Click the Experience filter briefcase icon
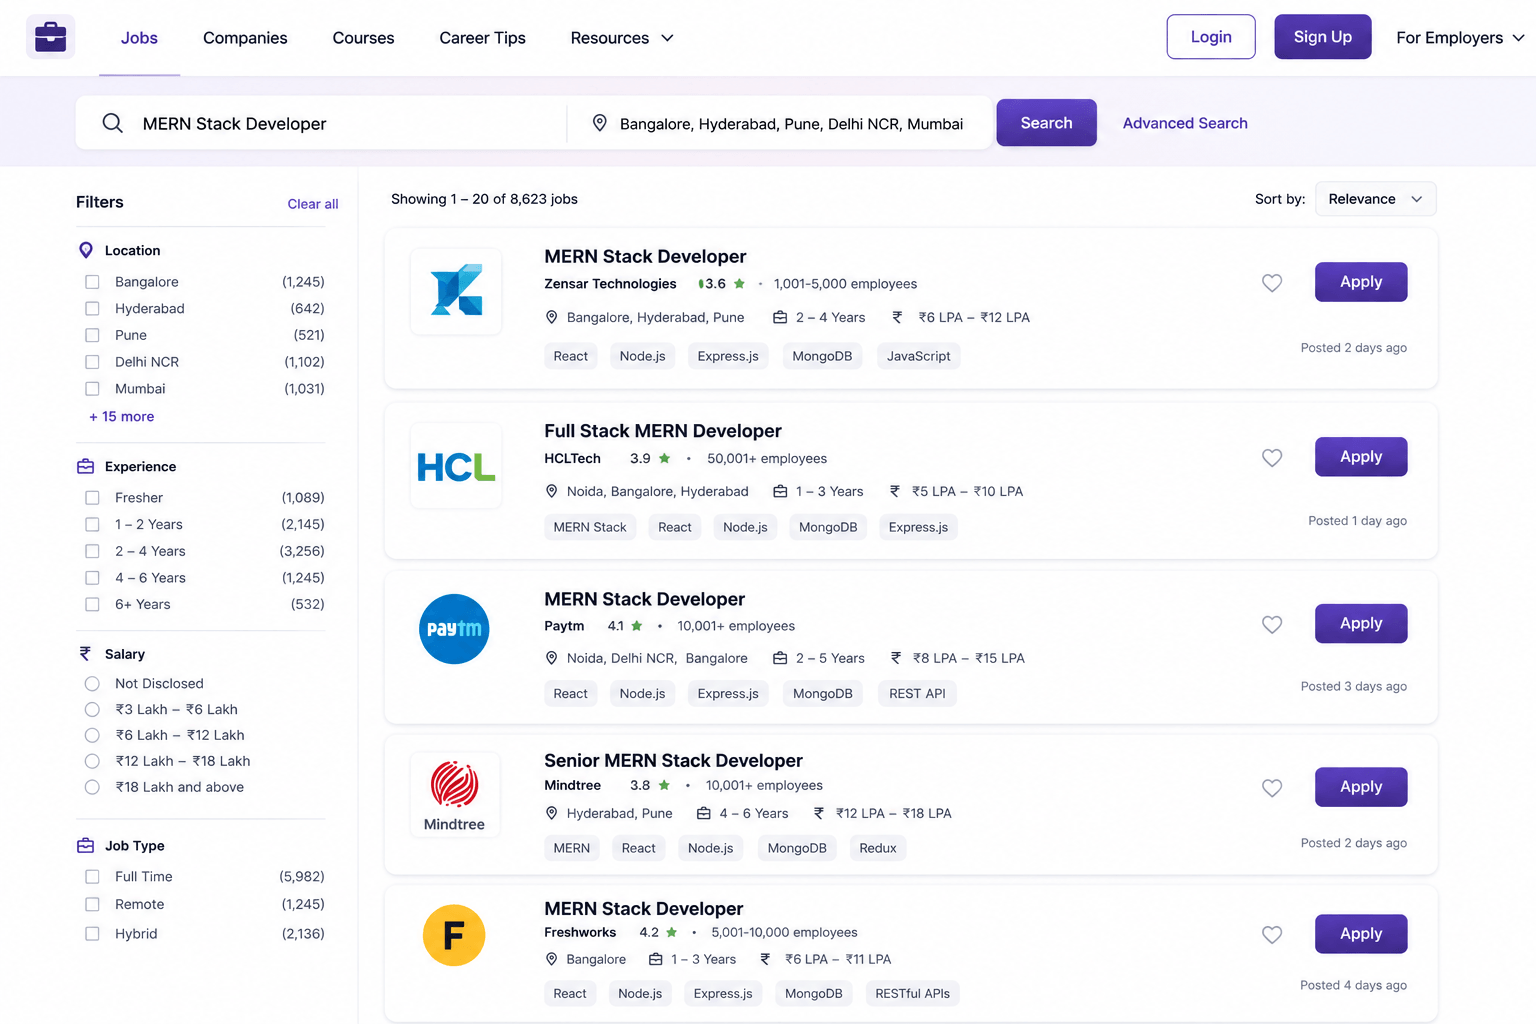 (86, 466)
